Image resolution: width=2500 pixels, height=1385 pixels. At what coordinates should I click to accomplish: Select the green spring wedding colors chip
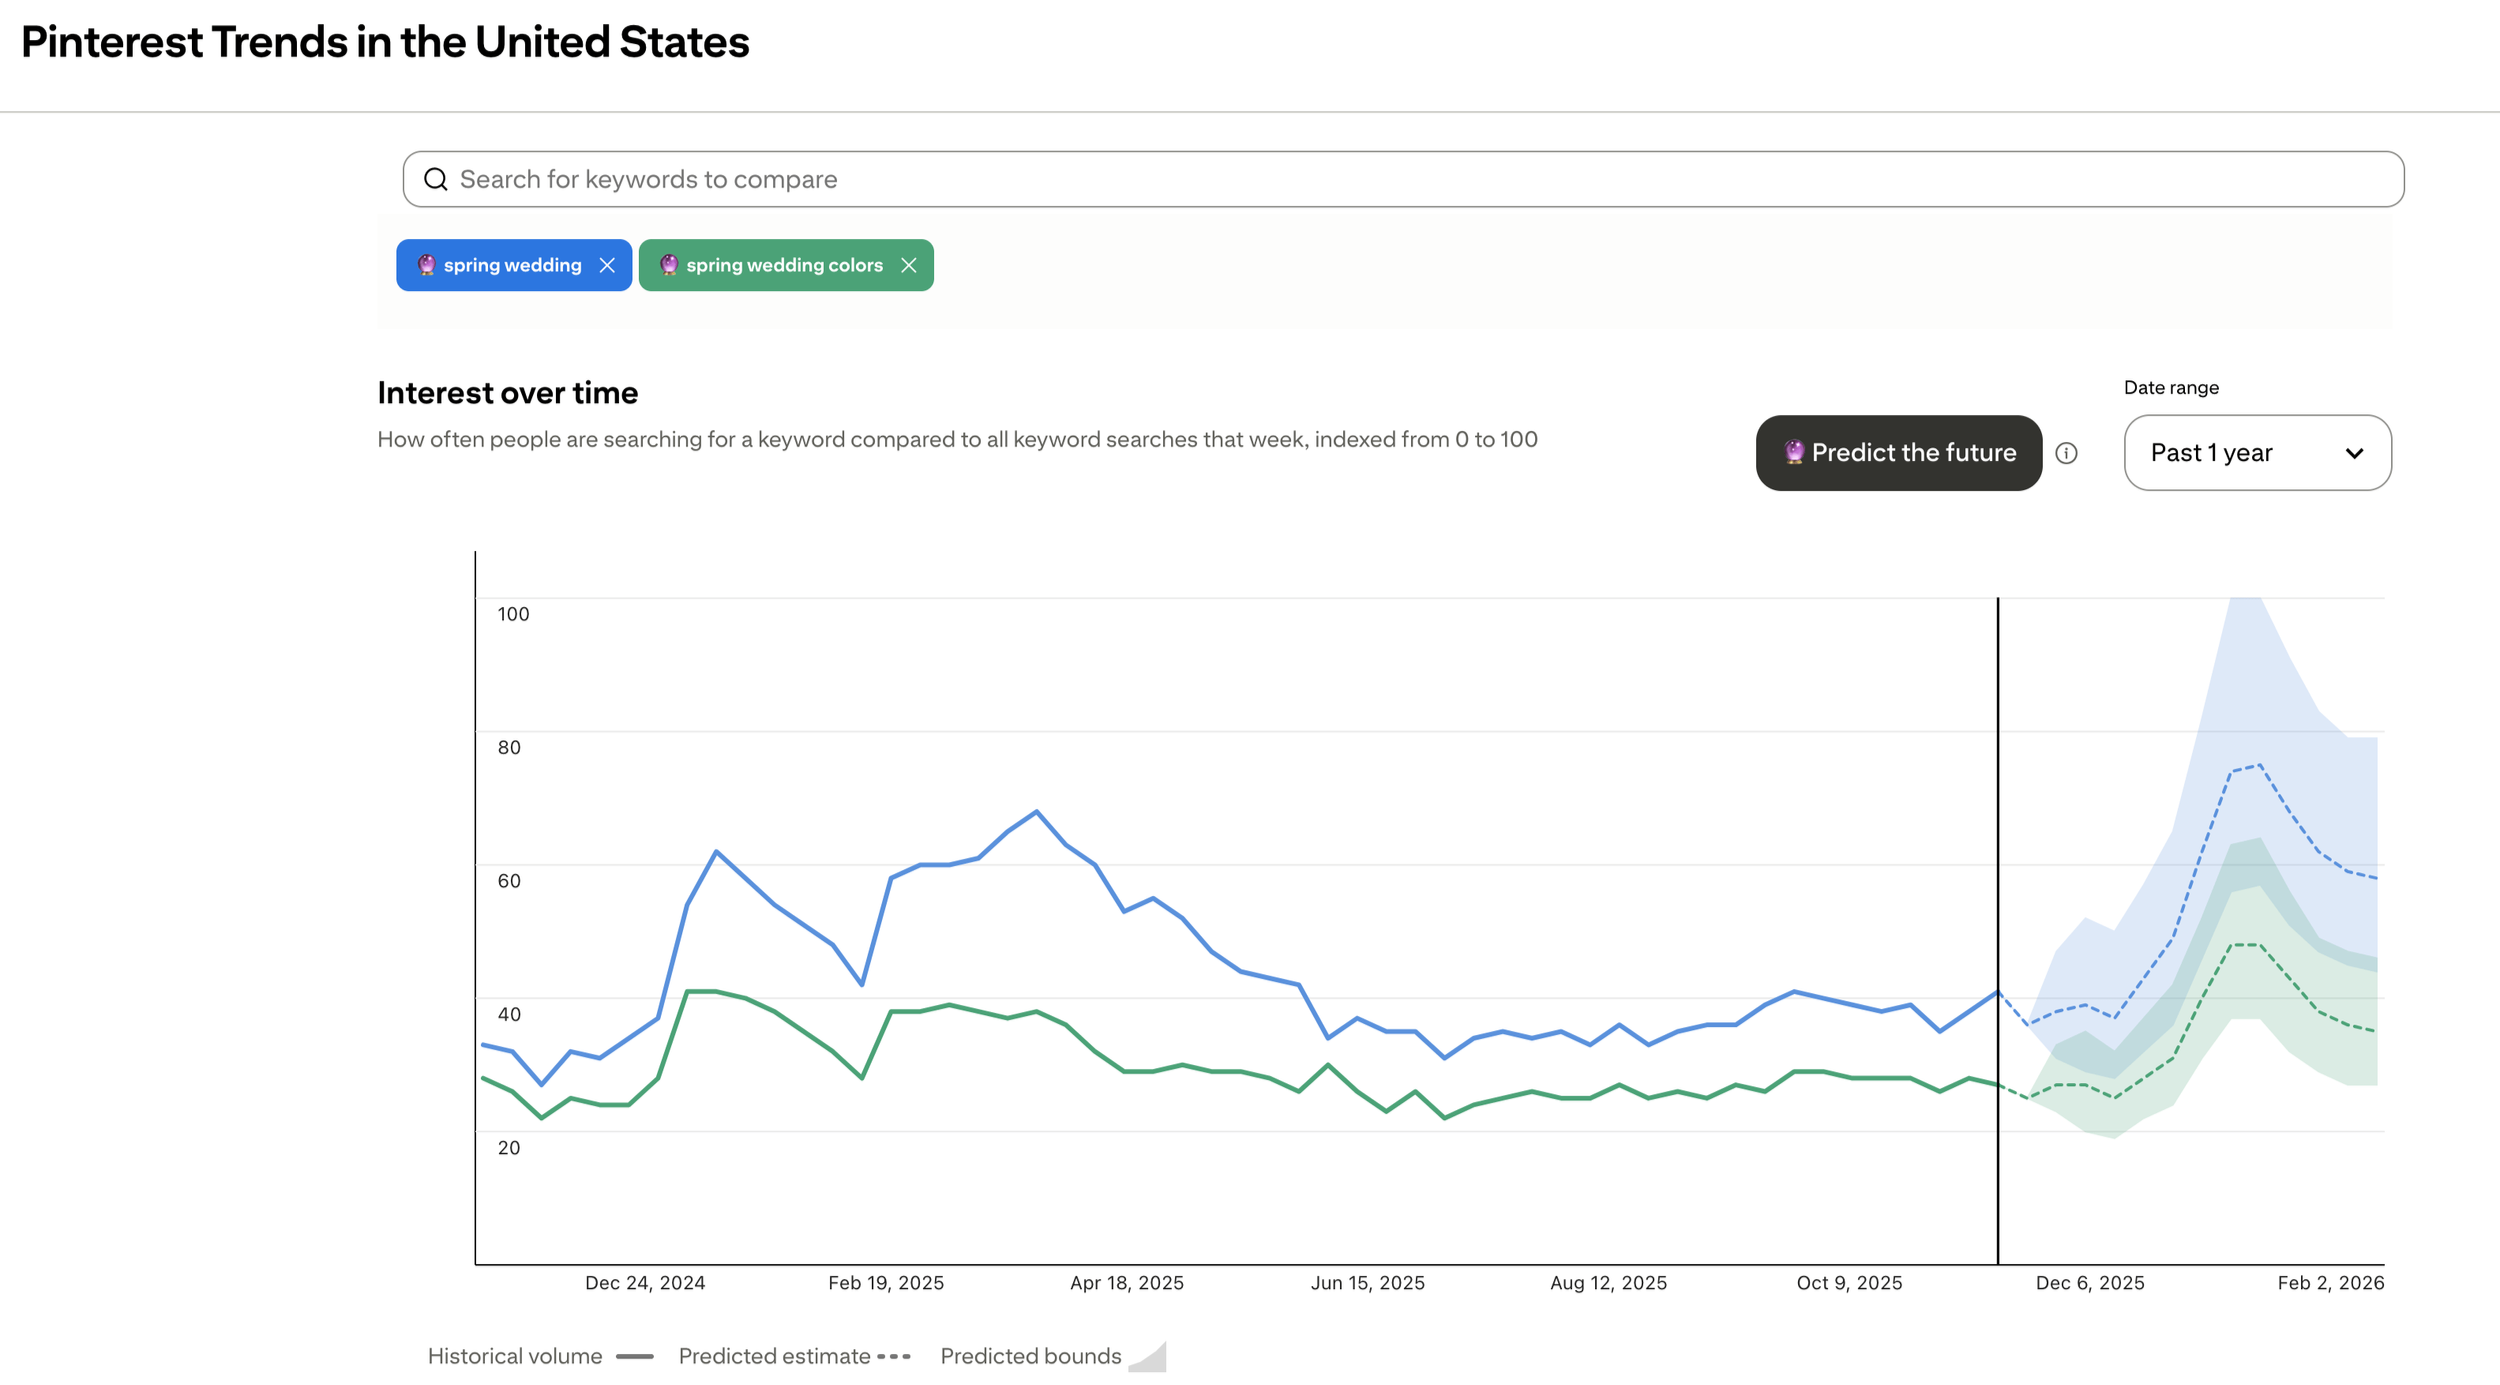coord(784,265)
